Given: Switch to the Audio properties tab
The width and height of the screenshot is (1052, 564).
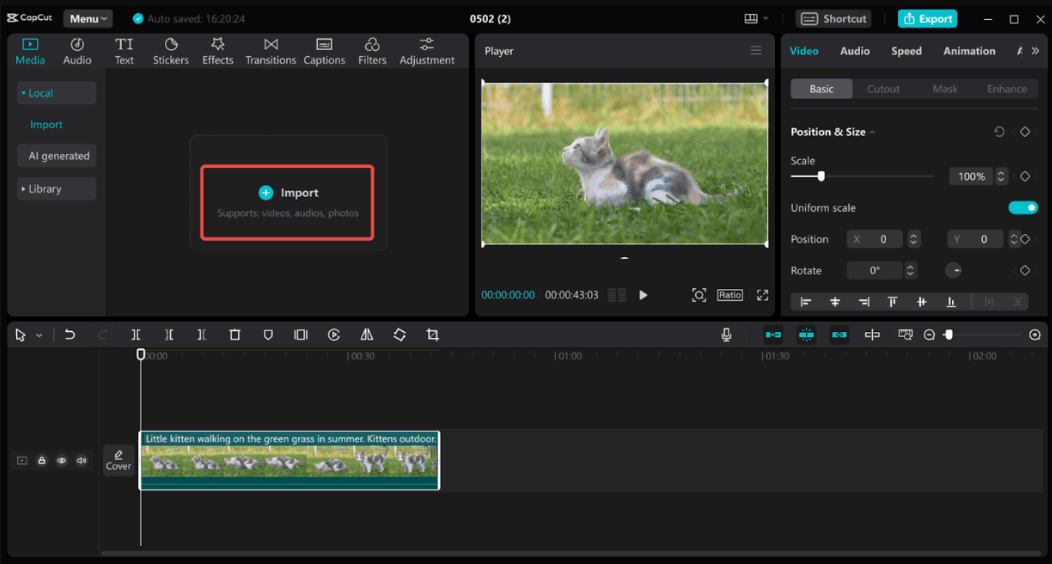Looking at the screenshot, I should point(855,51).
